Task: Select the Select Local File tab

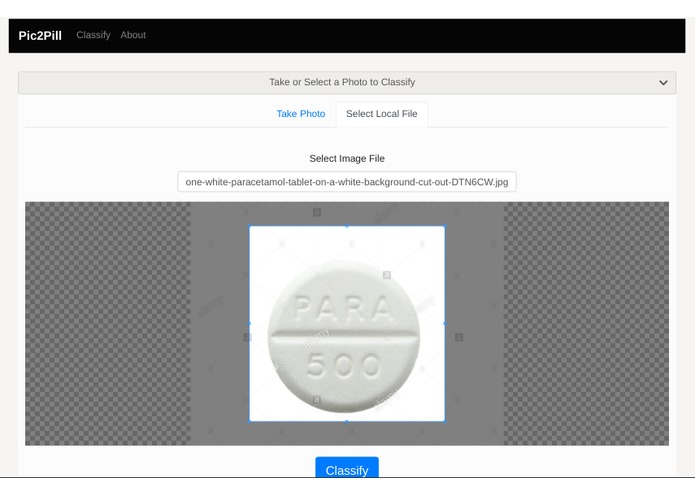Action: click(382, 114)
